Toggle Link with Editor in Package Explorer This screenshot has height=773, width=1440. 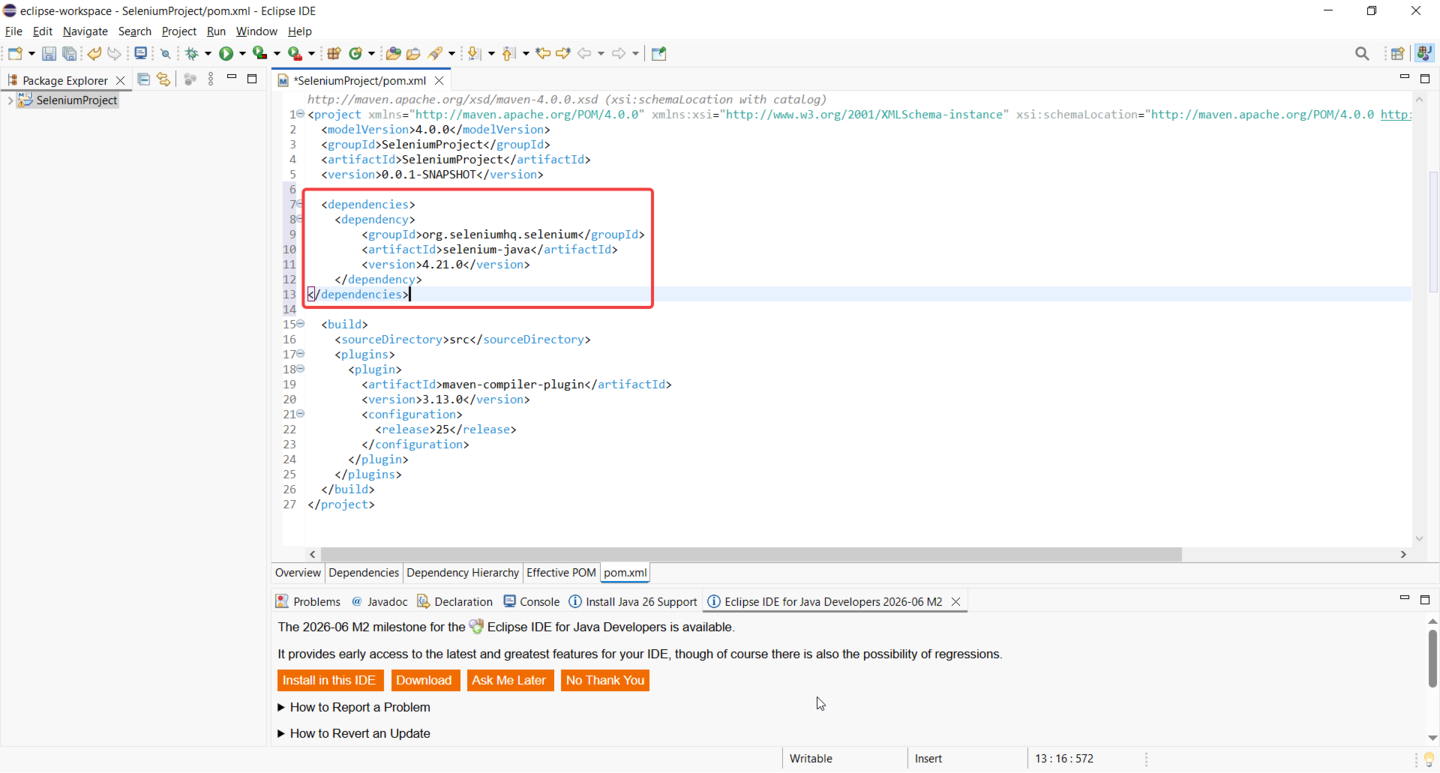tap(164, 79)
